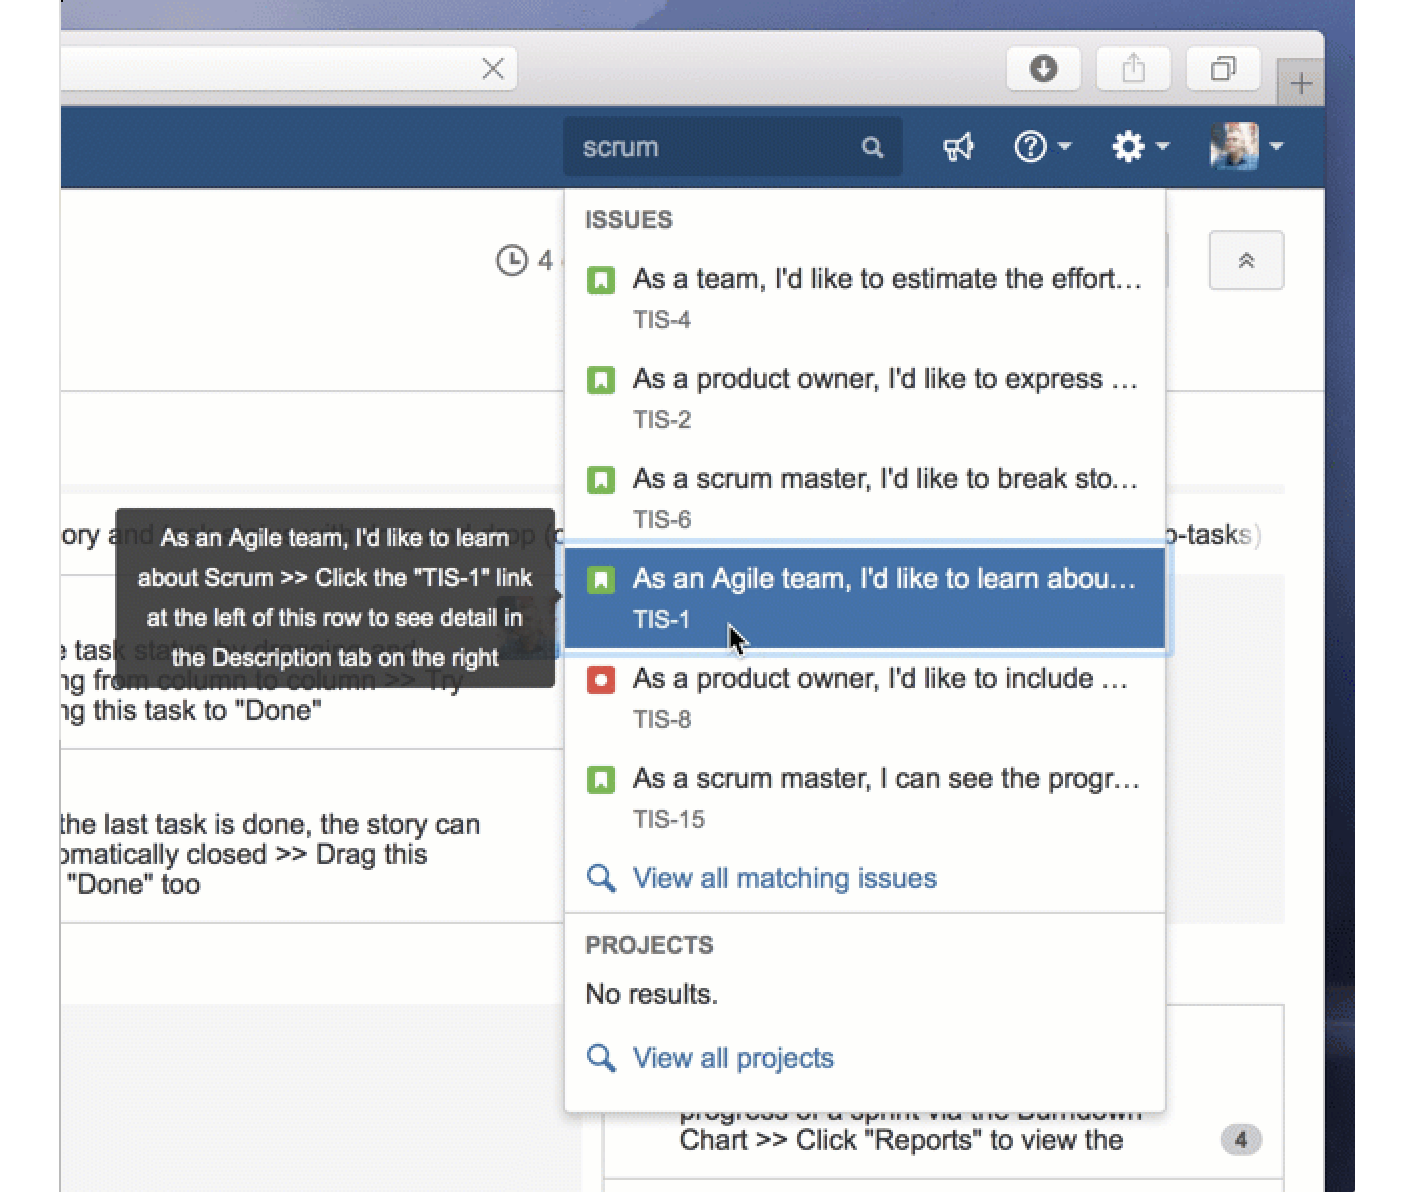Click the story icon beside TIS-4
1417x1192 pixels.
[601, 280]
